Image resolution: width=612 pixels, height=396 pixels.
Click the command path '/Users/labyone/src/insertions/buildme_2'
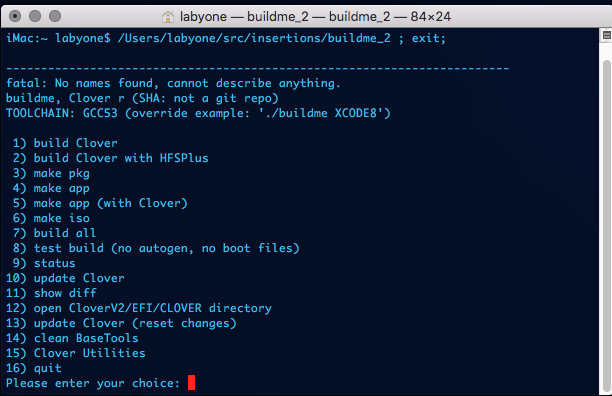click(254, 38)
